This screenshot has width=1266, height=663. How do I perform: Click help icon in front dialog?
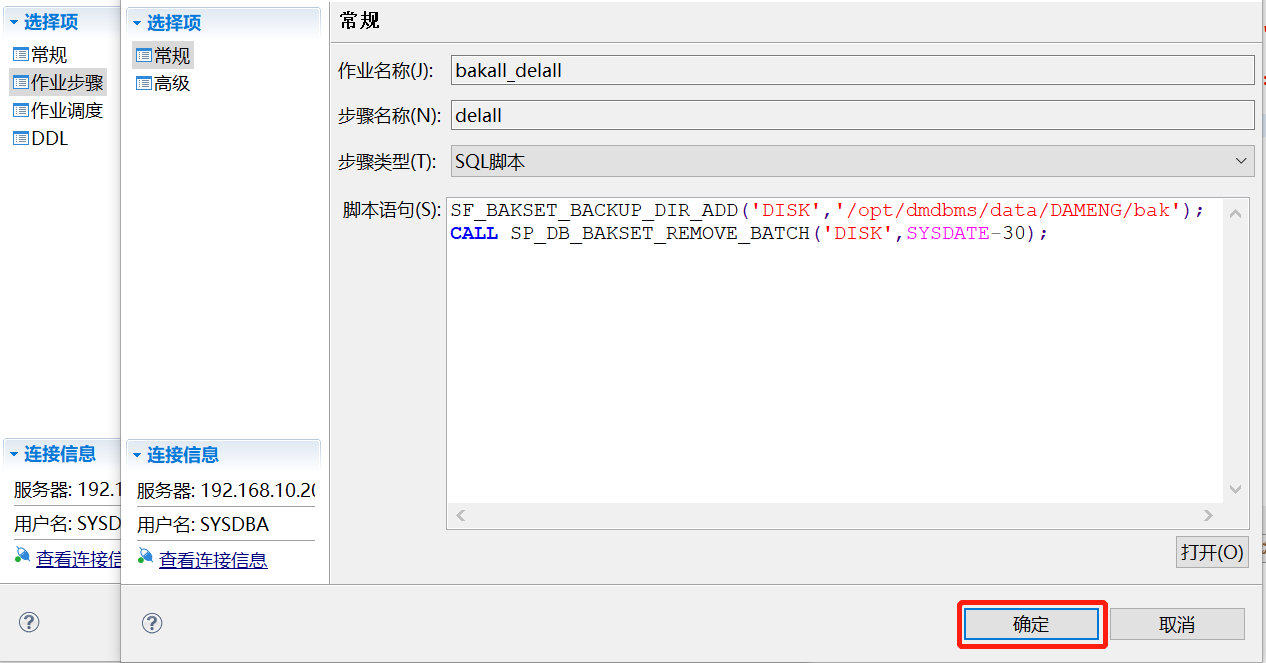coord(152,623)
